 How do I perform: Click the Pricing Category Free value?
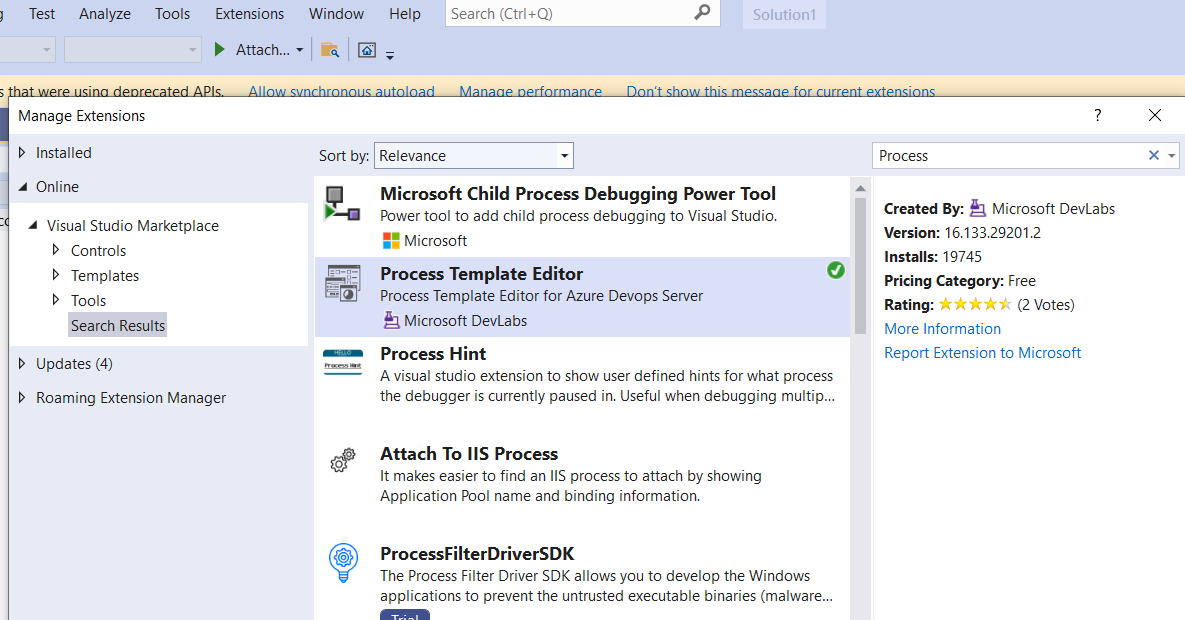point(1022,281)
